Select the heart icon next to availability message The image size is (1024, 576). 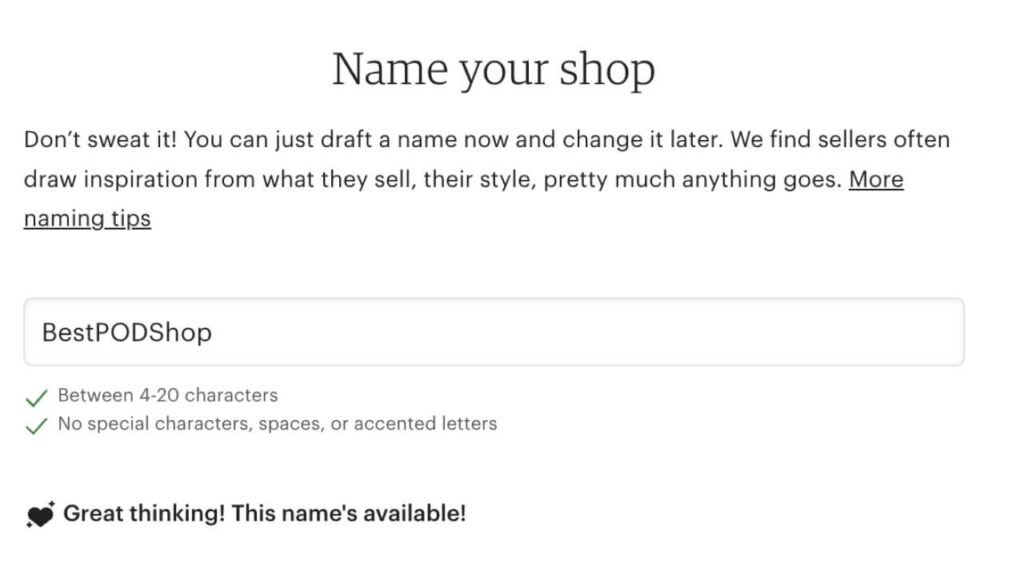point(38,515)
